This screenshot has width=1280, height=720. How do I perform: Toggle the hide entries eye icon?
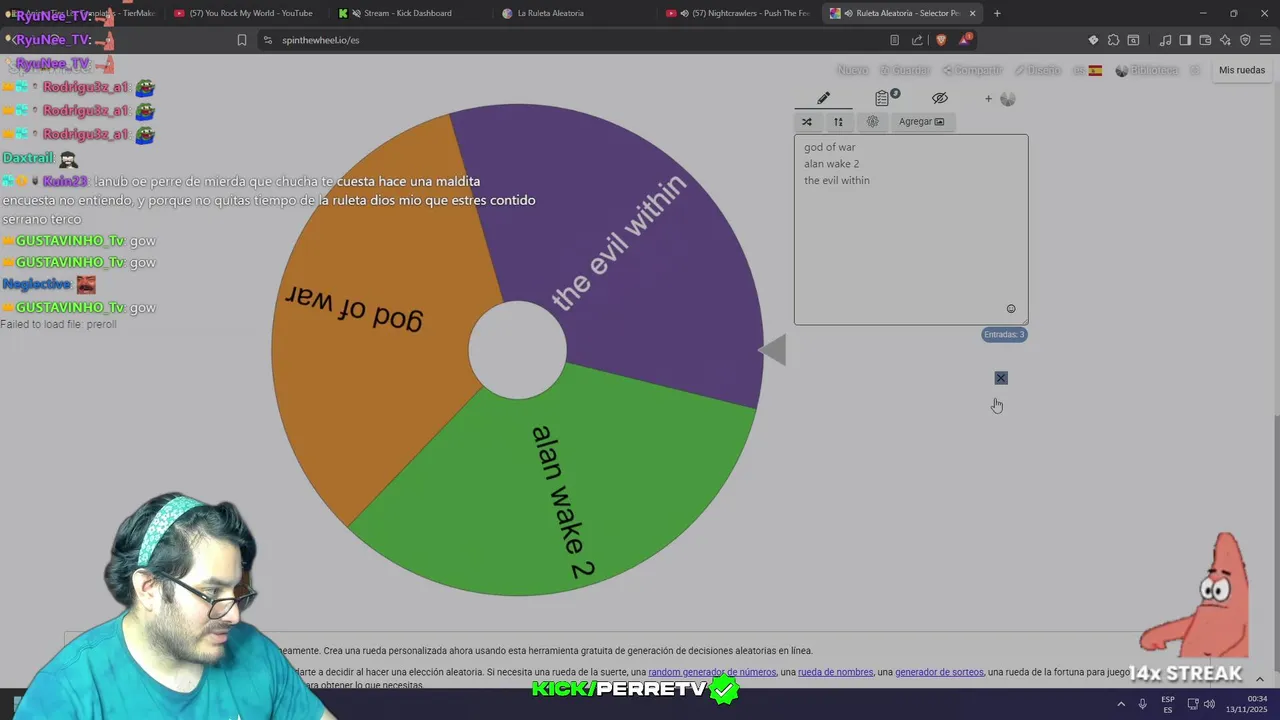[939, 98]
